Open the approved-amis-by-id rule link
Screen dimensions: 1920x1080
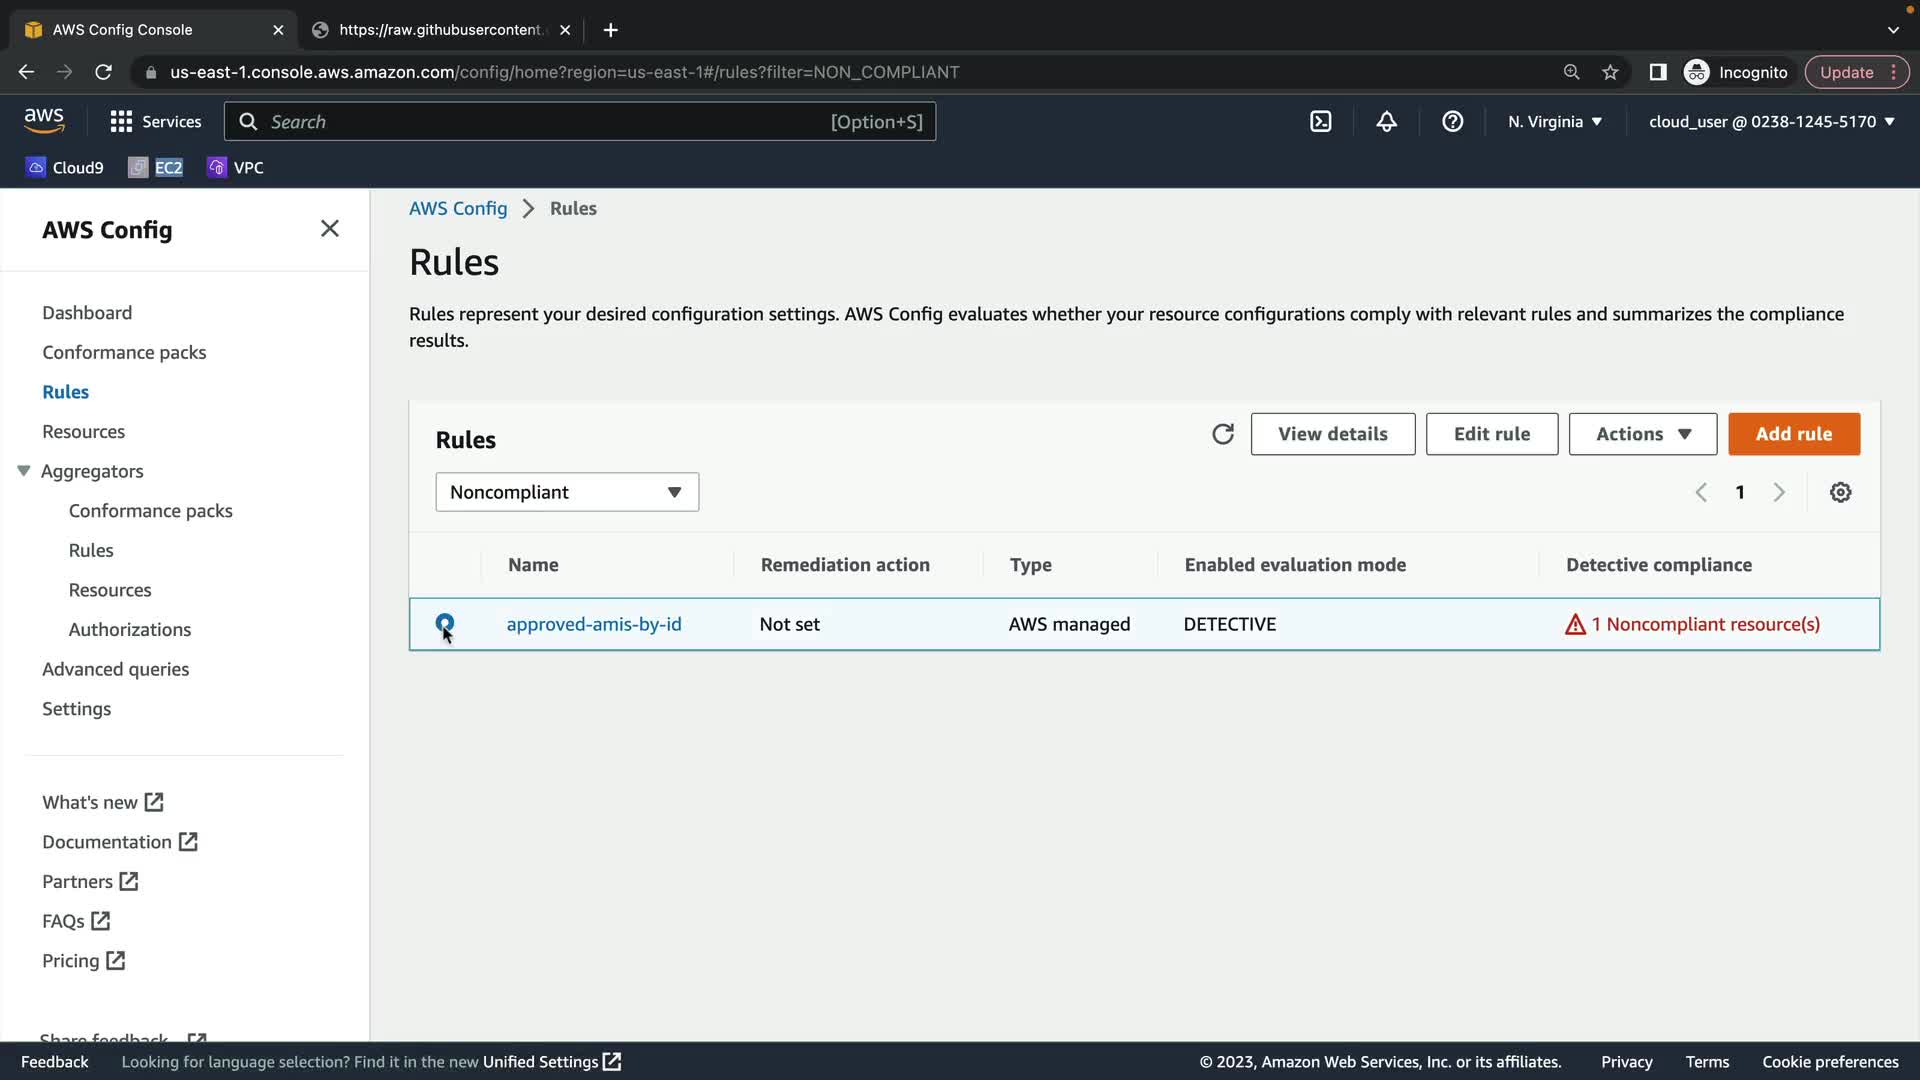pos(593,624)
